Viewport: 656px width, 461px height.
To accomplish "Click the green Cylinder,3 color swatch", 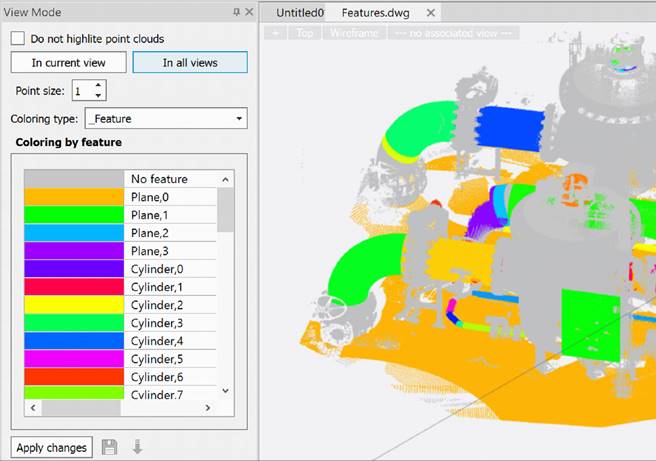I will click(74, 323).
